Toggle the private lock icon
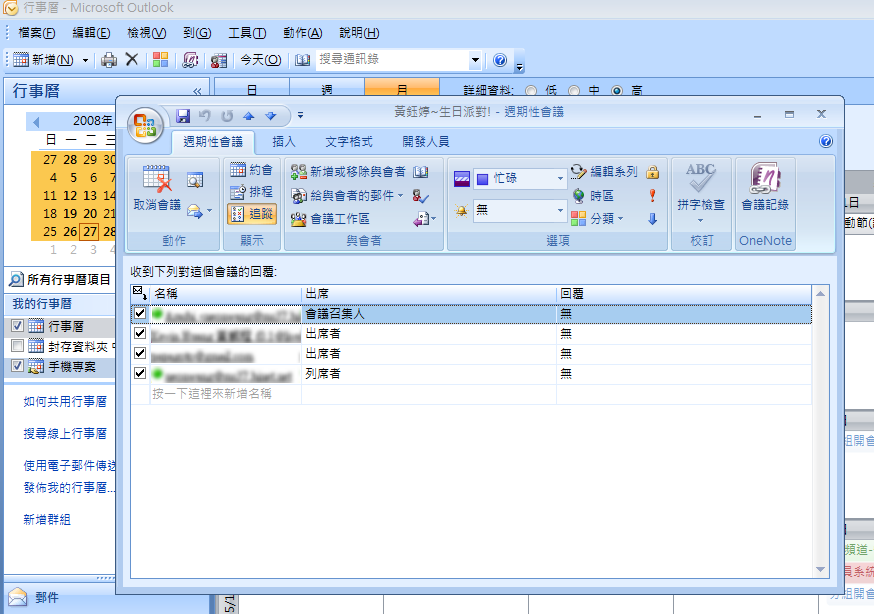Viewport: 874px width, 614px height. click(653, 172)
